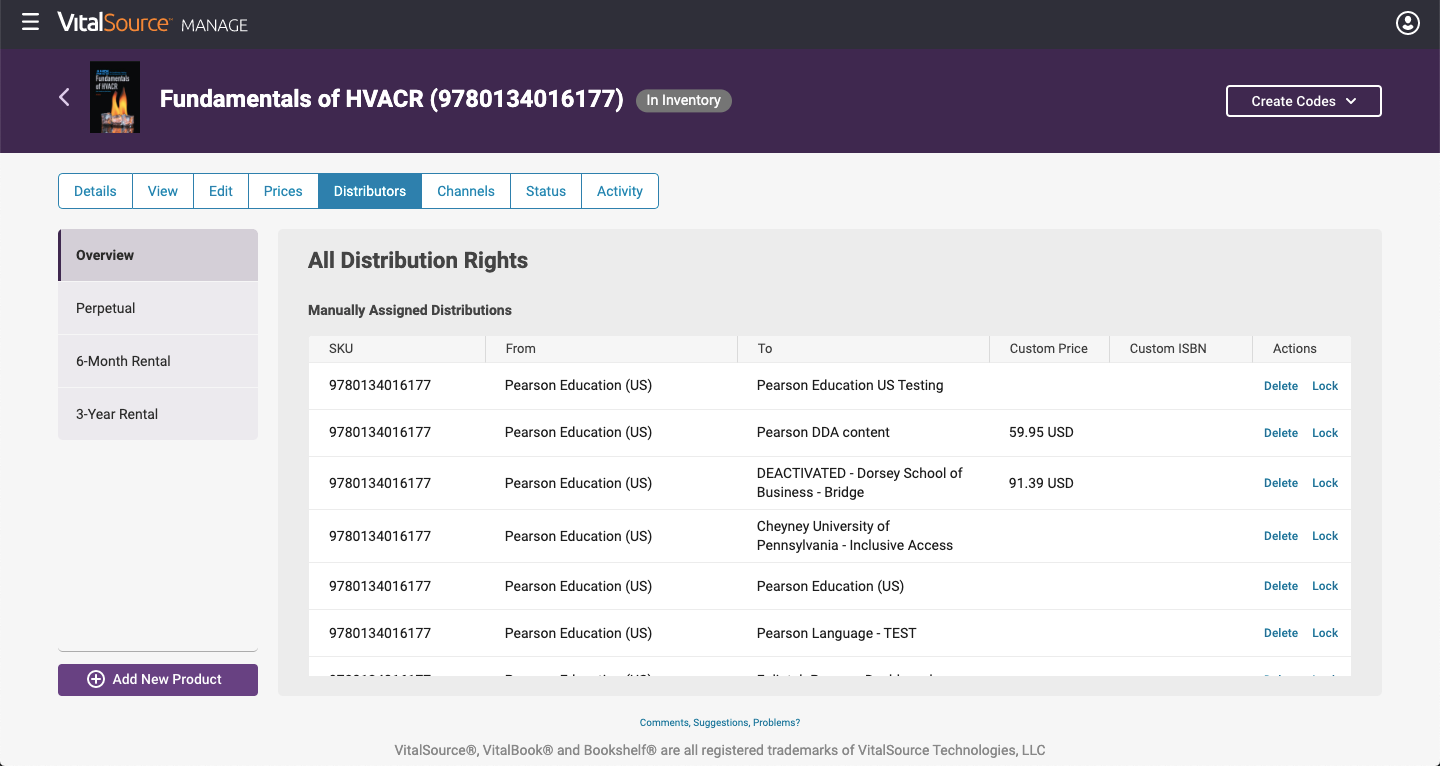This screenshot has height=766, width=1440.
Task: Switch to the Channels tab
Action: click(465, 190)
